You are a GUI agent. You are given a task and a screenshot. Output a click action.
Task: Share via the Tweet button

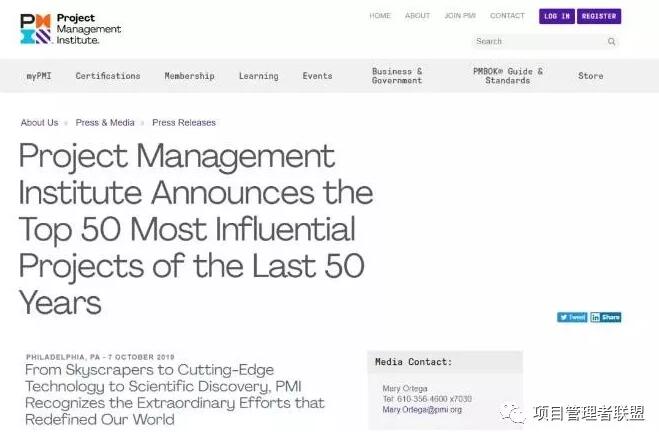pos(572,317)
